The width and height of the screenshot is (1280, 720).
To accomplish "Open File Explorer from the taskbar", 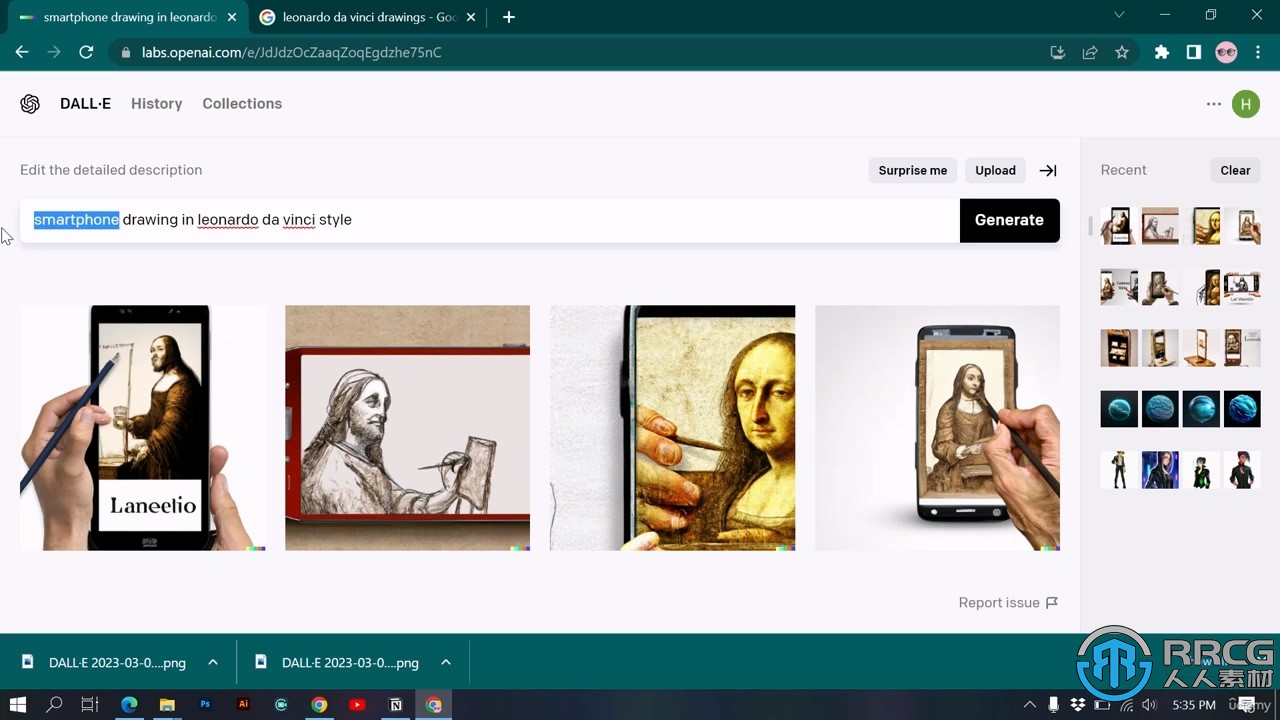I will click(x=167, y=705).
